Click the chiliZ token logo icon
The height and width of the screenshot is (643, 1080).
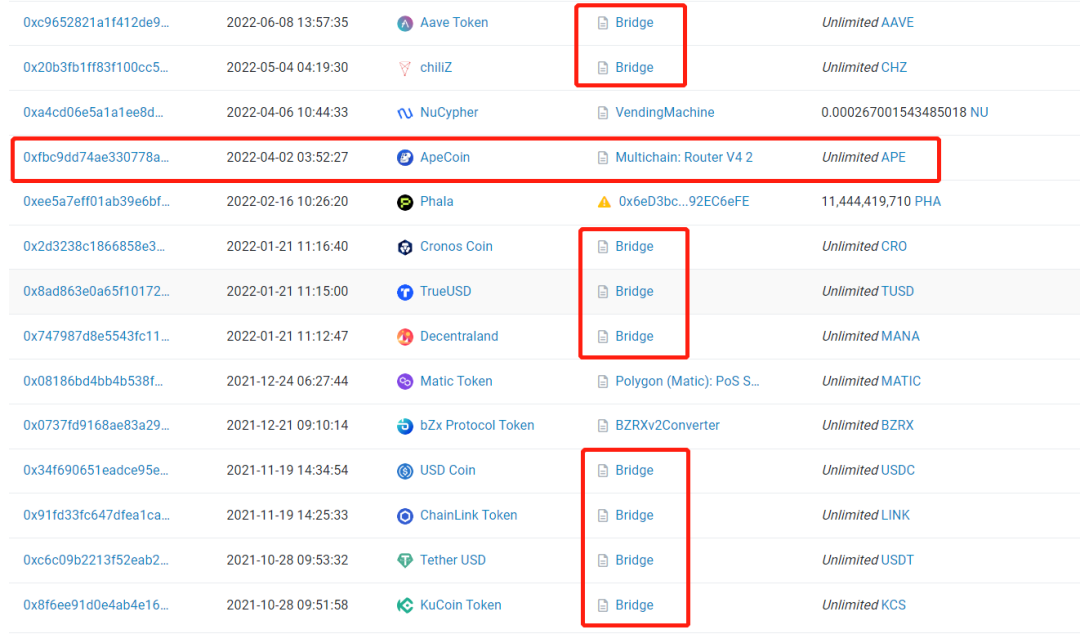point(405,68)
